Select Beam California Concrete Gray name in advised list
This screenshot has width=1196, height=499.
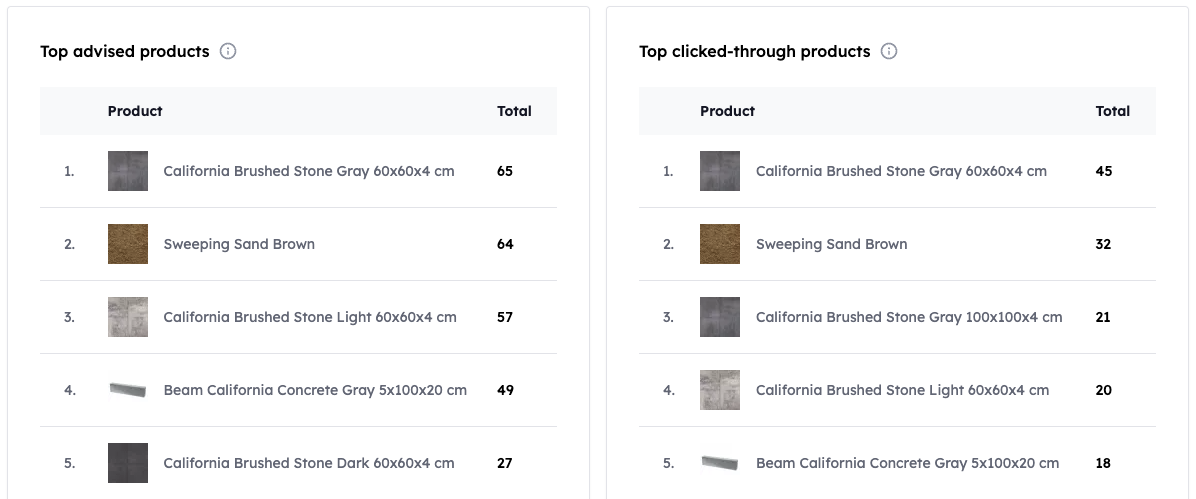coord(315,390)
